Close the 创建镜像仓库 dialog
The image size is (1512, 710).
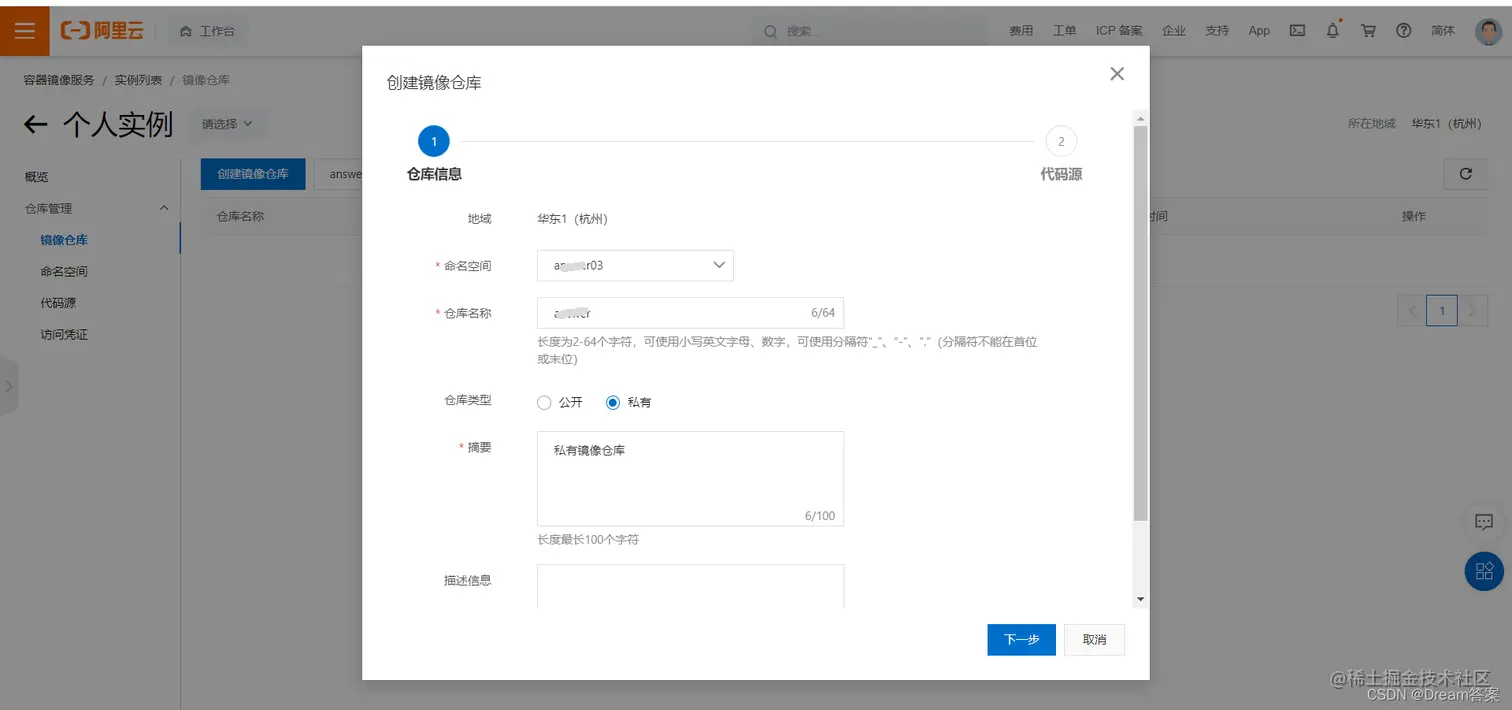point(1117,74)
